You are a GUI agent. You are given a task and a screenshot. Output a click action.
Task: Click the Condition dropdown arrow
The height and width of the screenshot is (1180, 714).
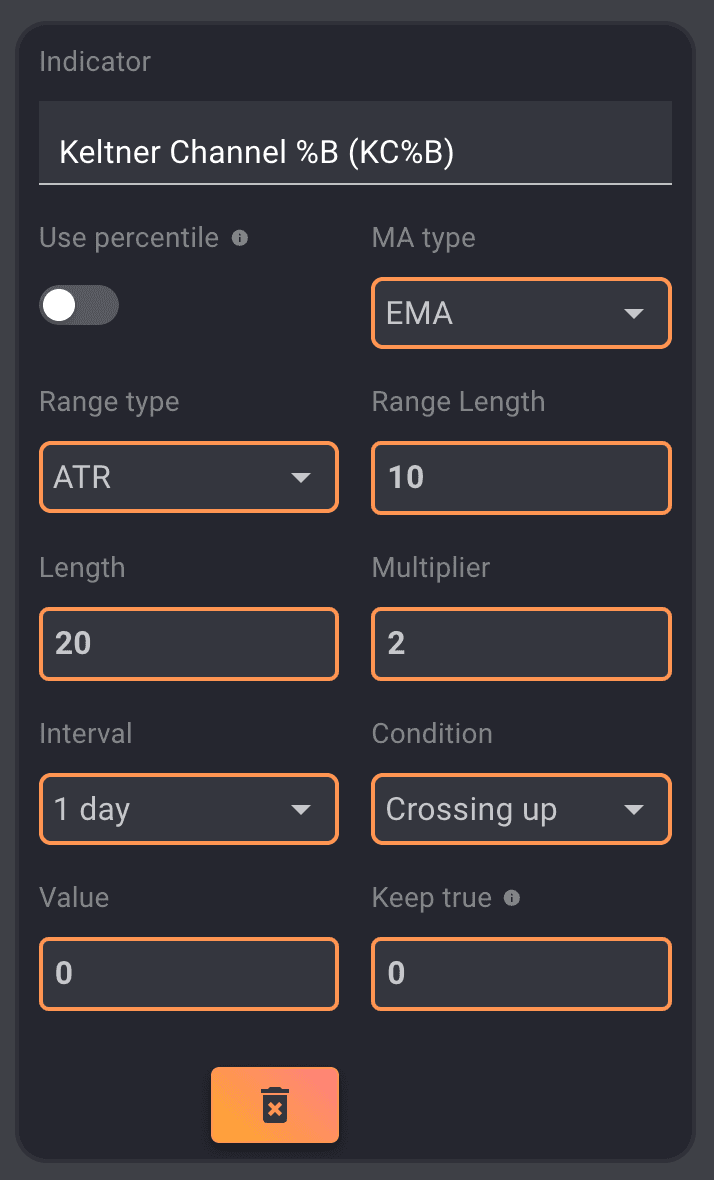tap(633, 809)
